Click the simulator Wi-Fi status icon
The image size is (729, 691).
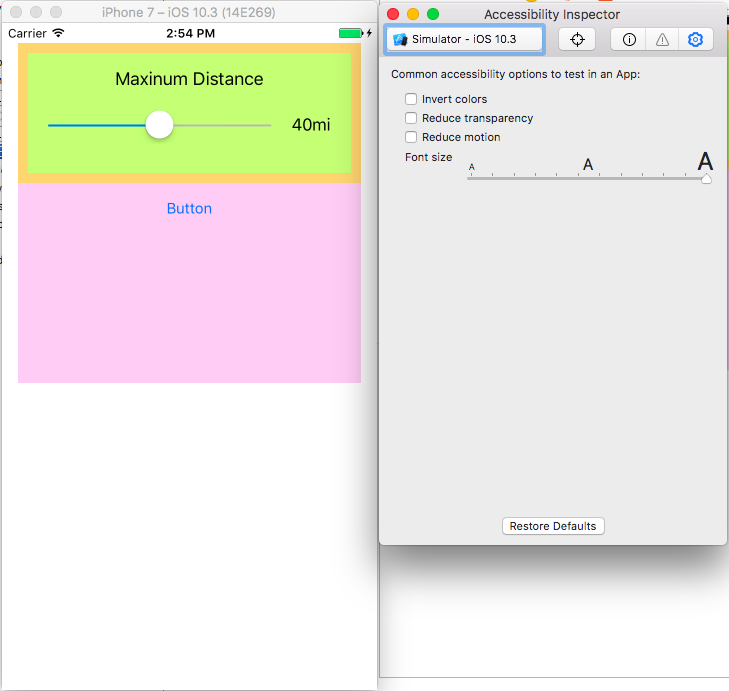coord(58,33)
